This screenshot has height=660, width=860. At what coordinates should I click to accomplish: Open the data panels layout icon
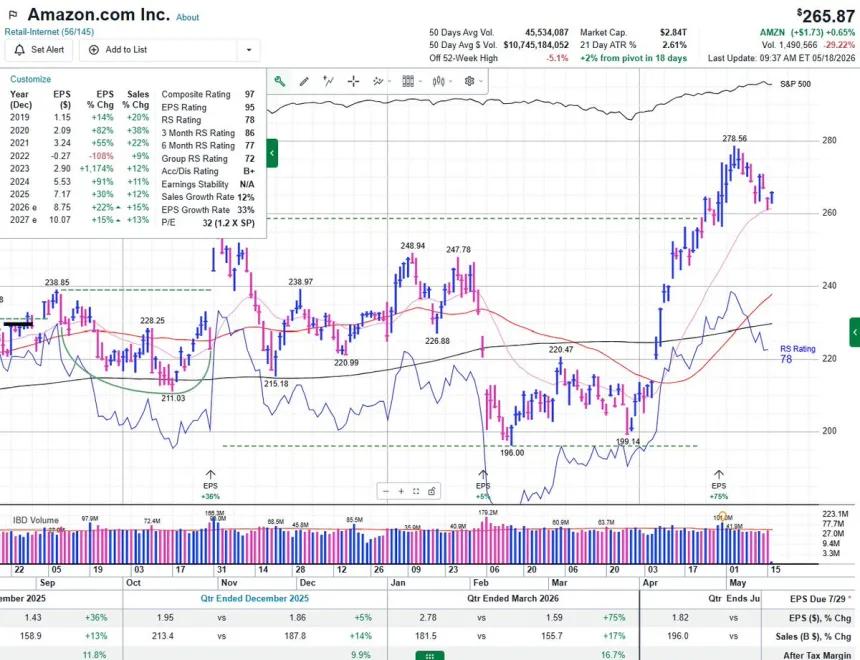point(408,82)
